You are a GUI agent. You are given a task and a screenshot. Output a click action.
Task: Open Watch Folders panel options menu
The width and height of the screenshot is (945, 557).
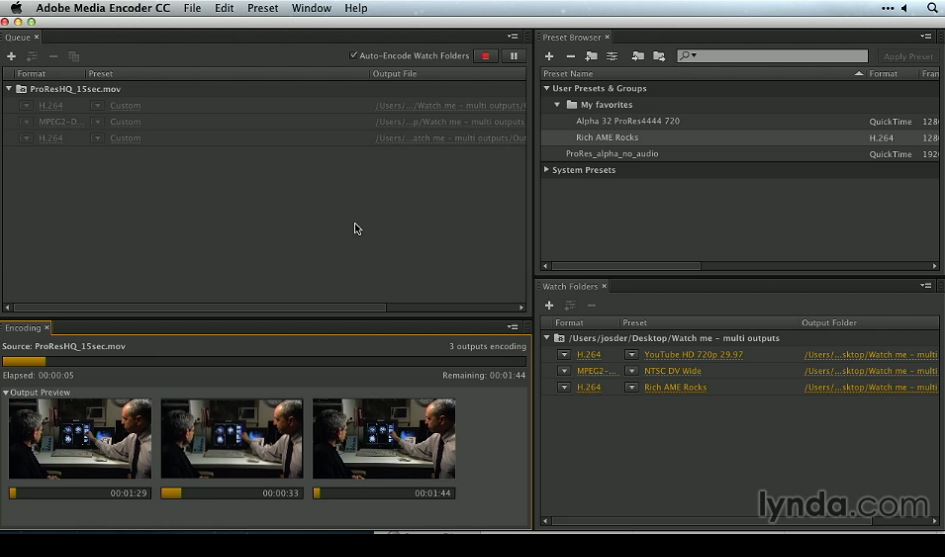[x=926, y=286]
